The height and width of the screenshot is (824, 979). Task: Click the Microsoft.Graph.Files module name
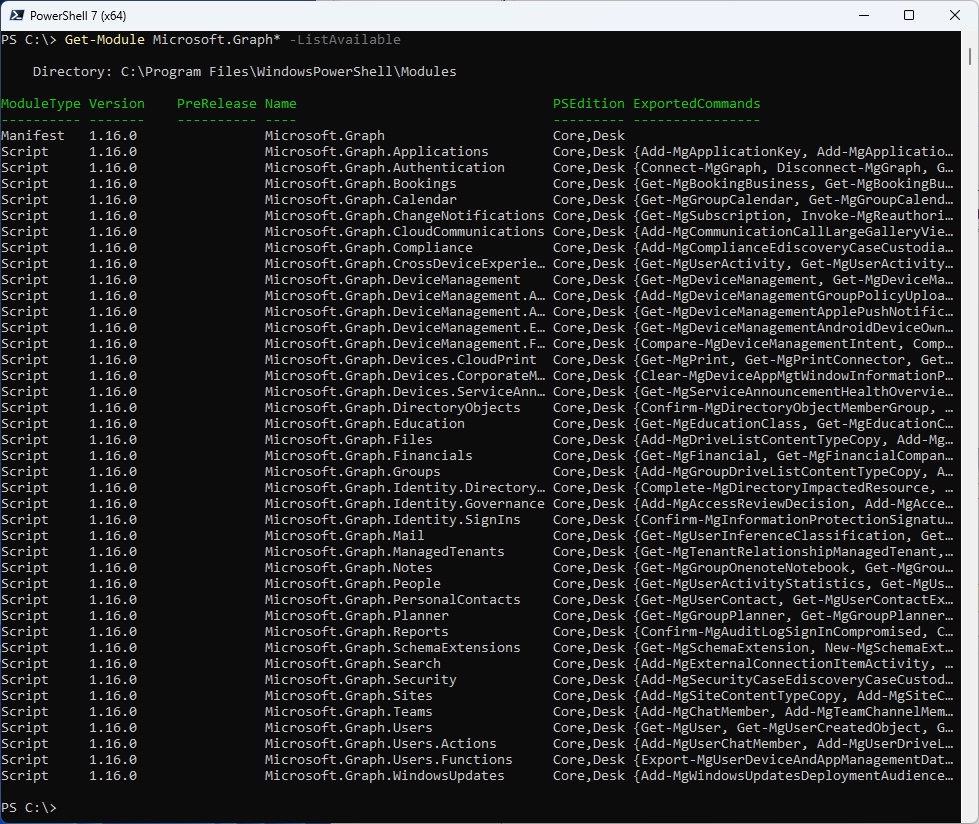pos(348,440)
